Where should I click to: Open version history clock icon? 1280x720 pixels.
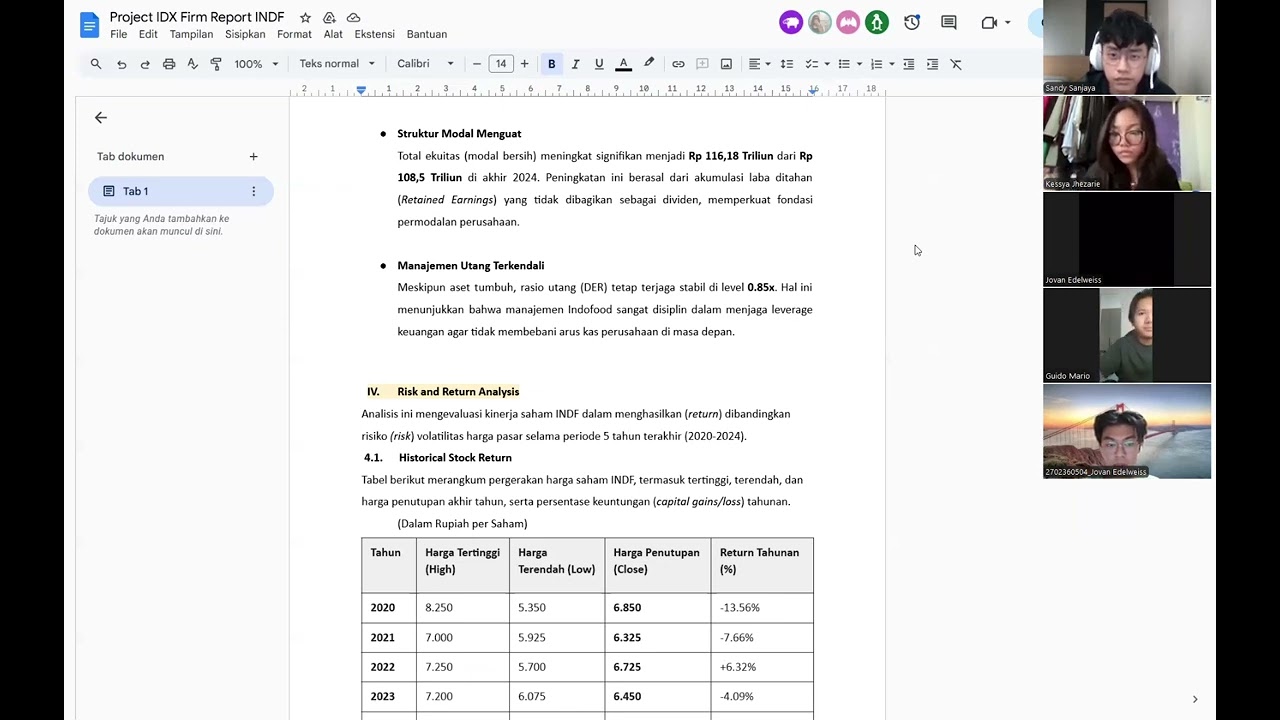point(912,22)
